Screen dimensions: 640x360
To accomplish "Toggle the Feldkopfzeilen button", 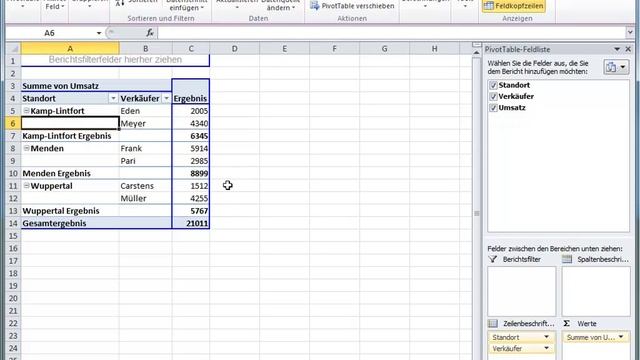I will [x=513, y=6].
